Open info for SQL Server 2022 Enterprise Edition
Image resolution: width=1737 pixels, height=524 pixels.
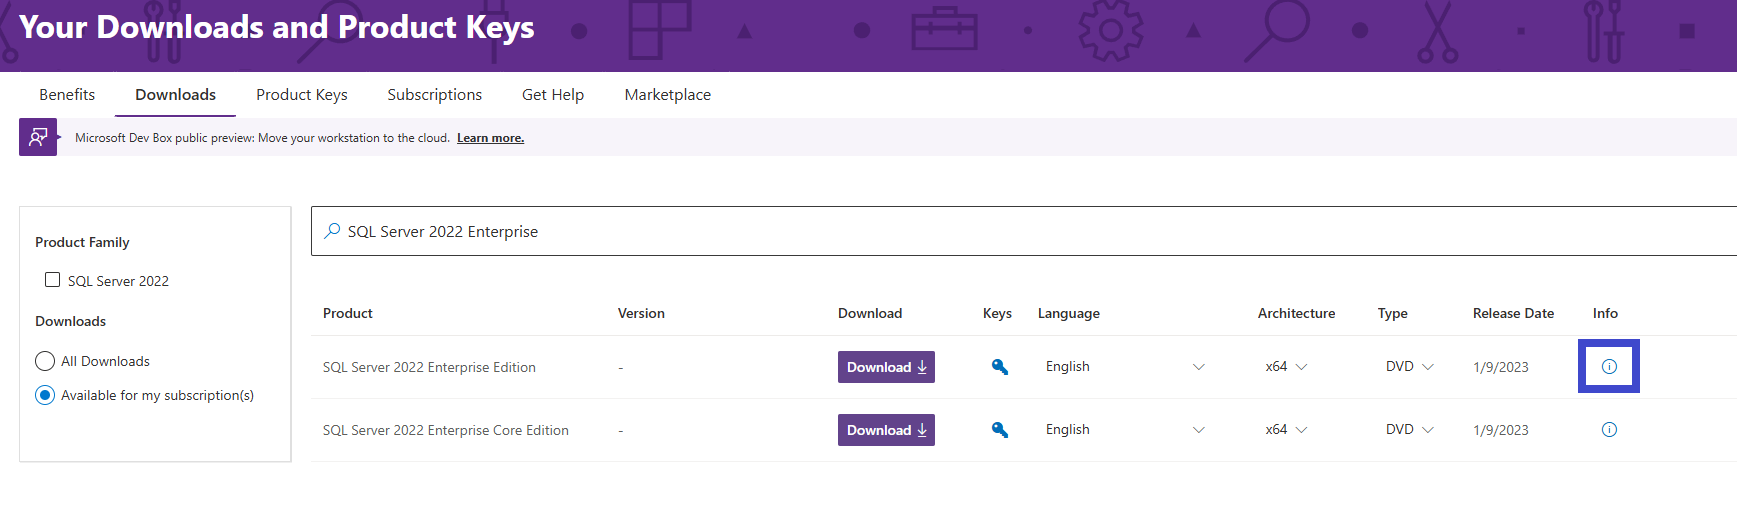click(x=1609, y=367)
